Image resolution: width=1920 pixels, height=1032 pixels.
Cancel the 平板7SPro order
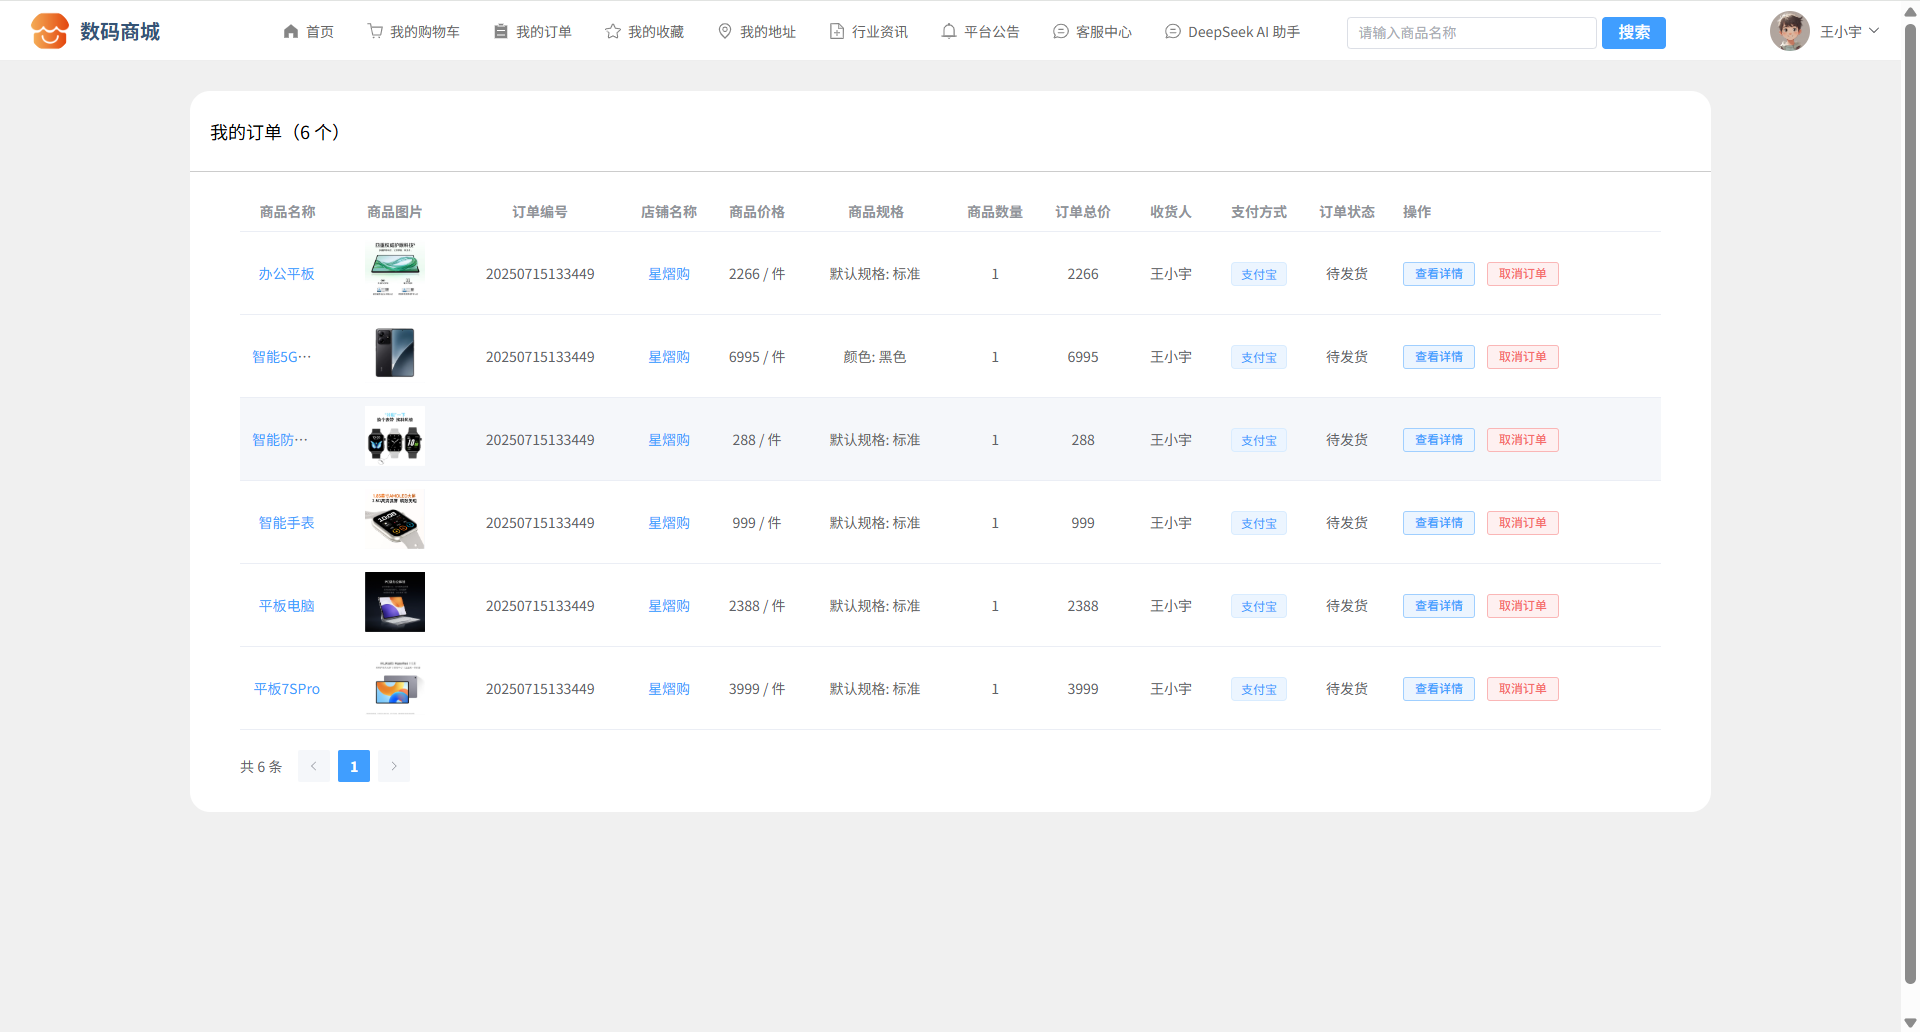(x=1522, y=689)
